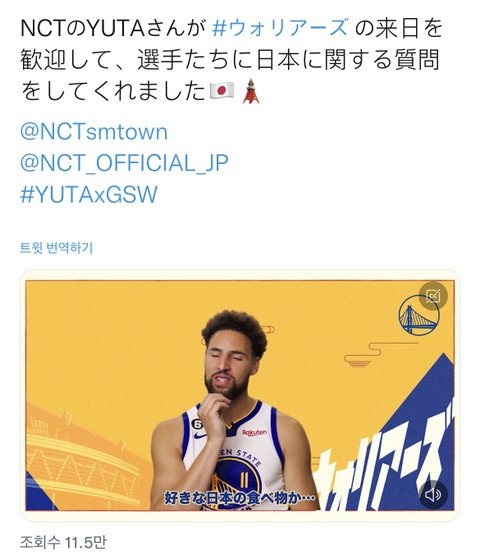
Task: Unmute the video with the speaker icon
Action: 433,494
